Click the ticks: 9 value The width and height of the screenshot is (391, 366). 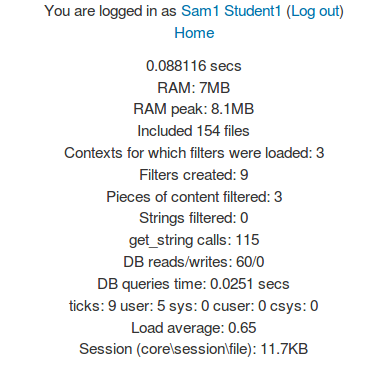point(93,306)
